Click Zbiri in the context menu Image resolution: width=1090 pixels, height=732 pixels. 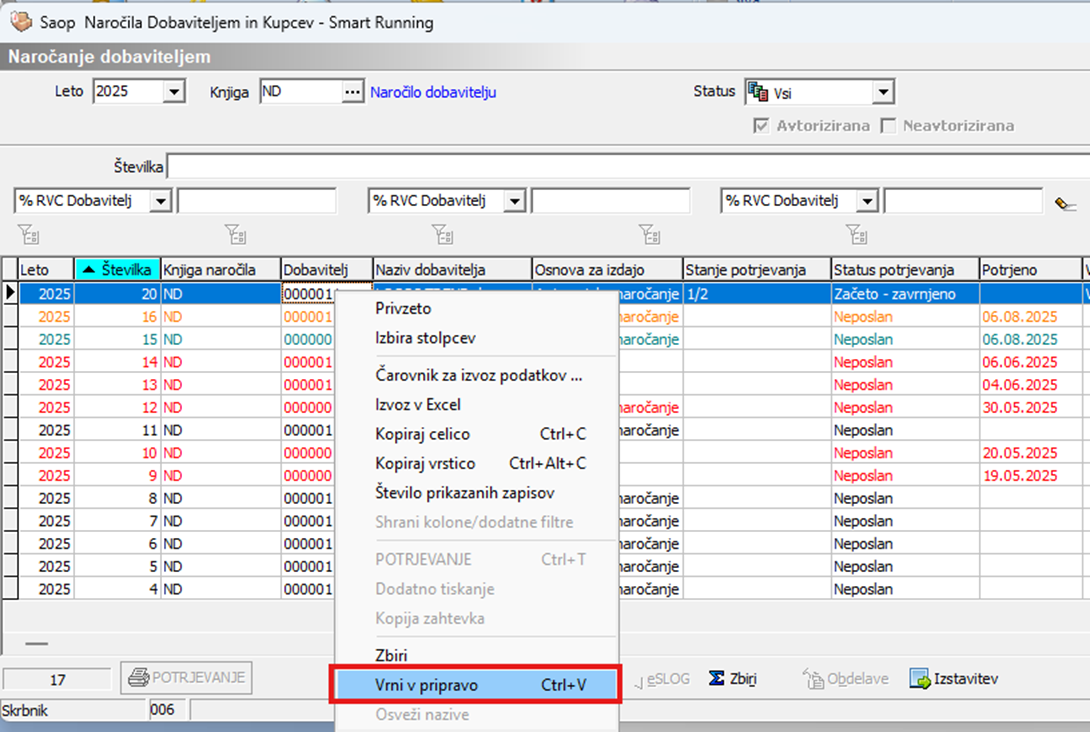[x=476, y=656]
